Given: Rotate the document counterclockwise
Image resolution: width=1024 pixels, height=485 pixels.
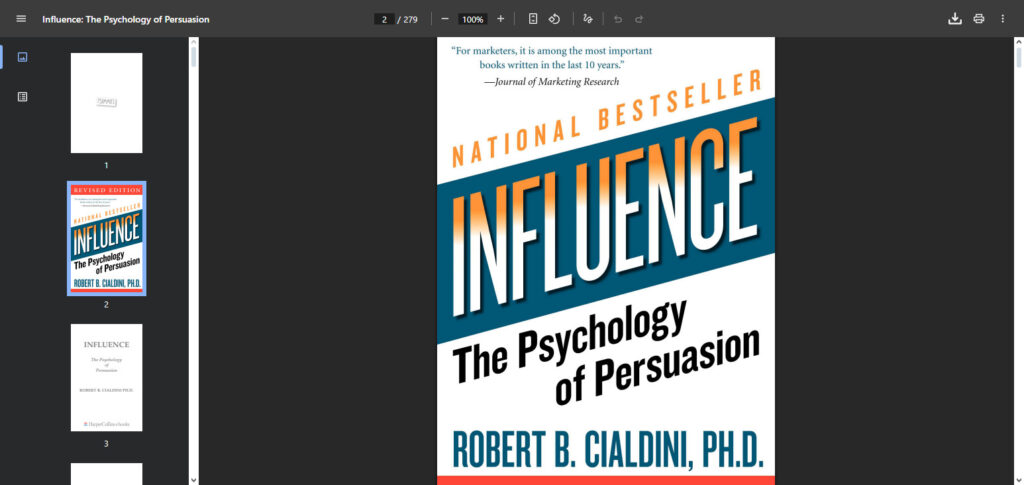Looking at the screenshot, I should coord(554,19).
